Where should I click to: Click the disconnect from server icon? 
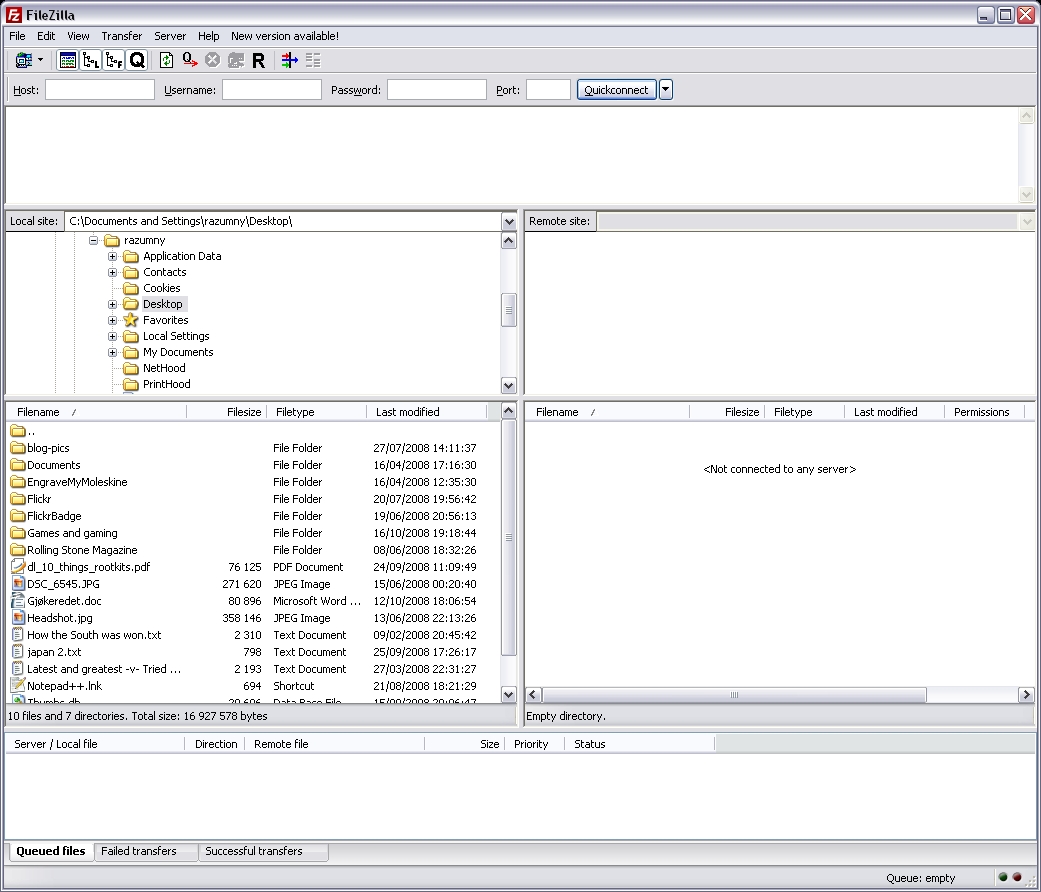click(236, 60)
